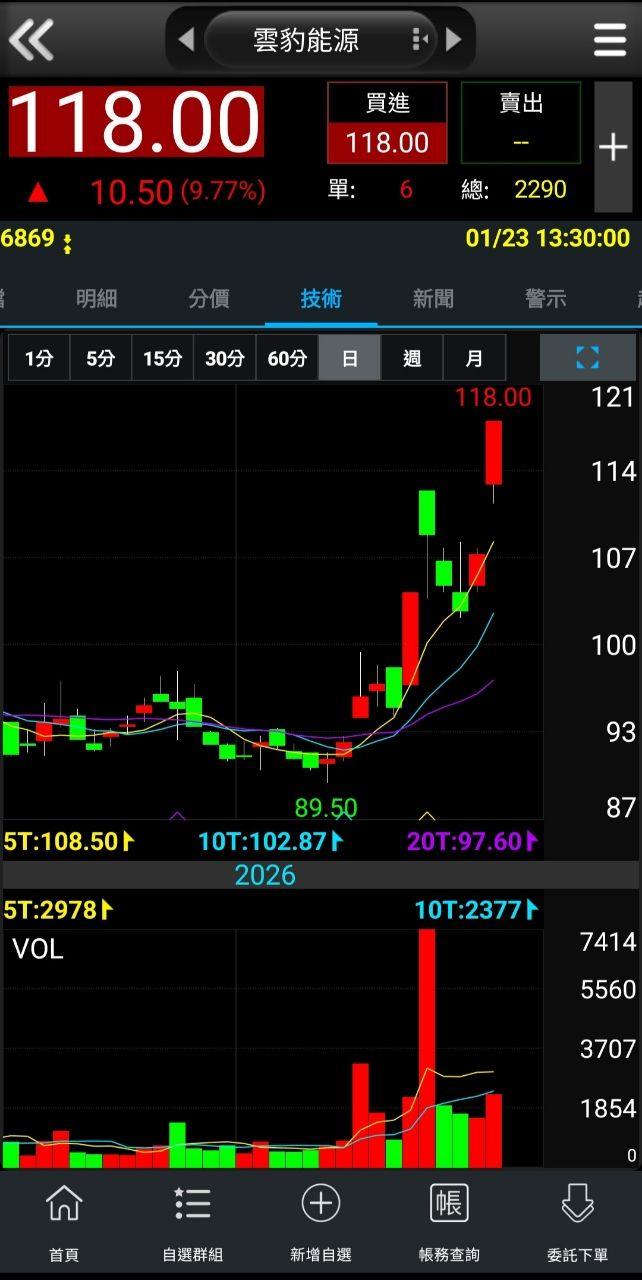Switch to the 新聞 news tab
The height and width of the screenshot is (1280, 642).
pyautogui.click(x=433, y=298)
